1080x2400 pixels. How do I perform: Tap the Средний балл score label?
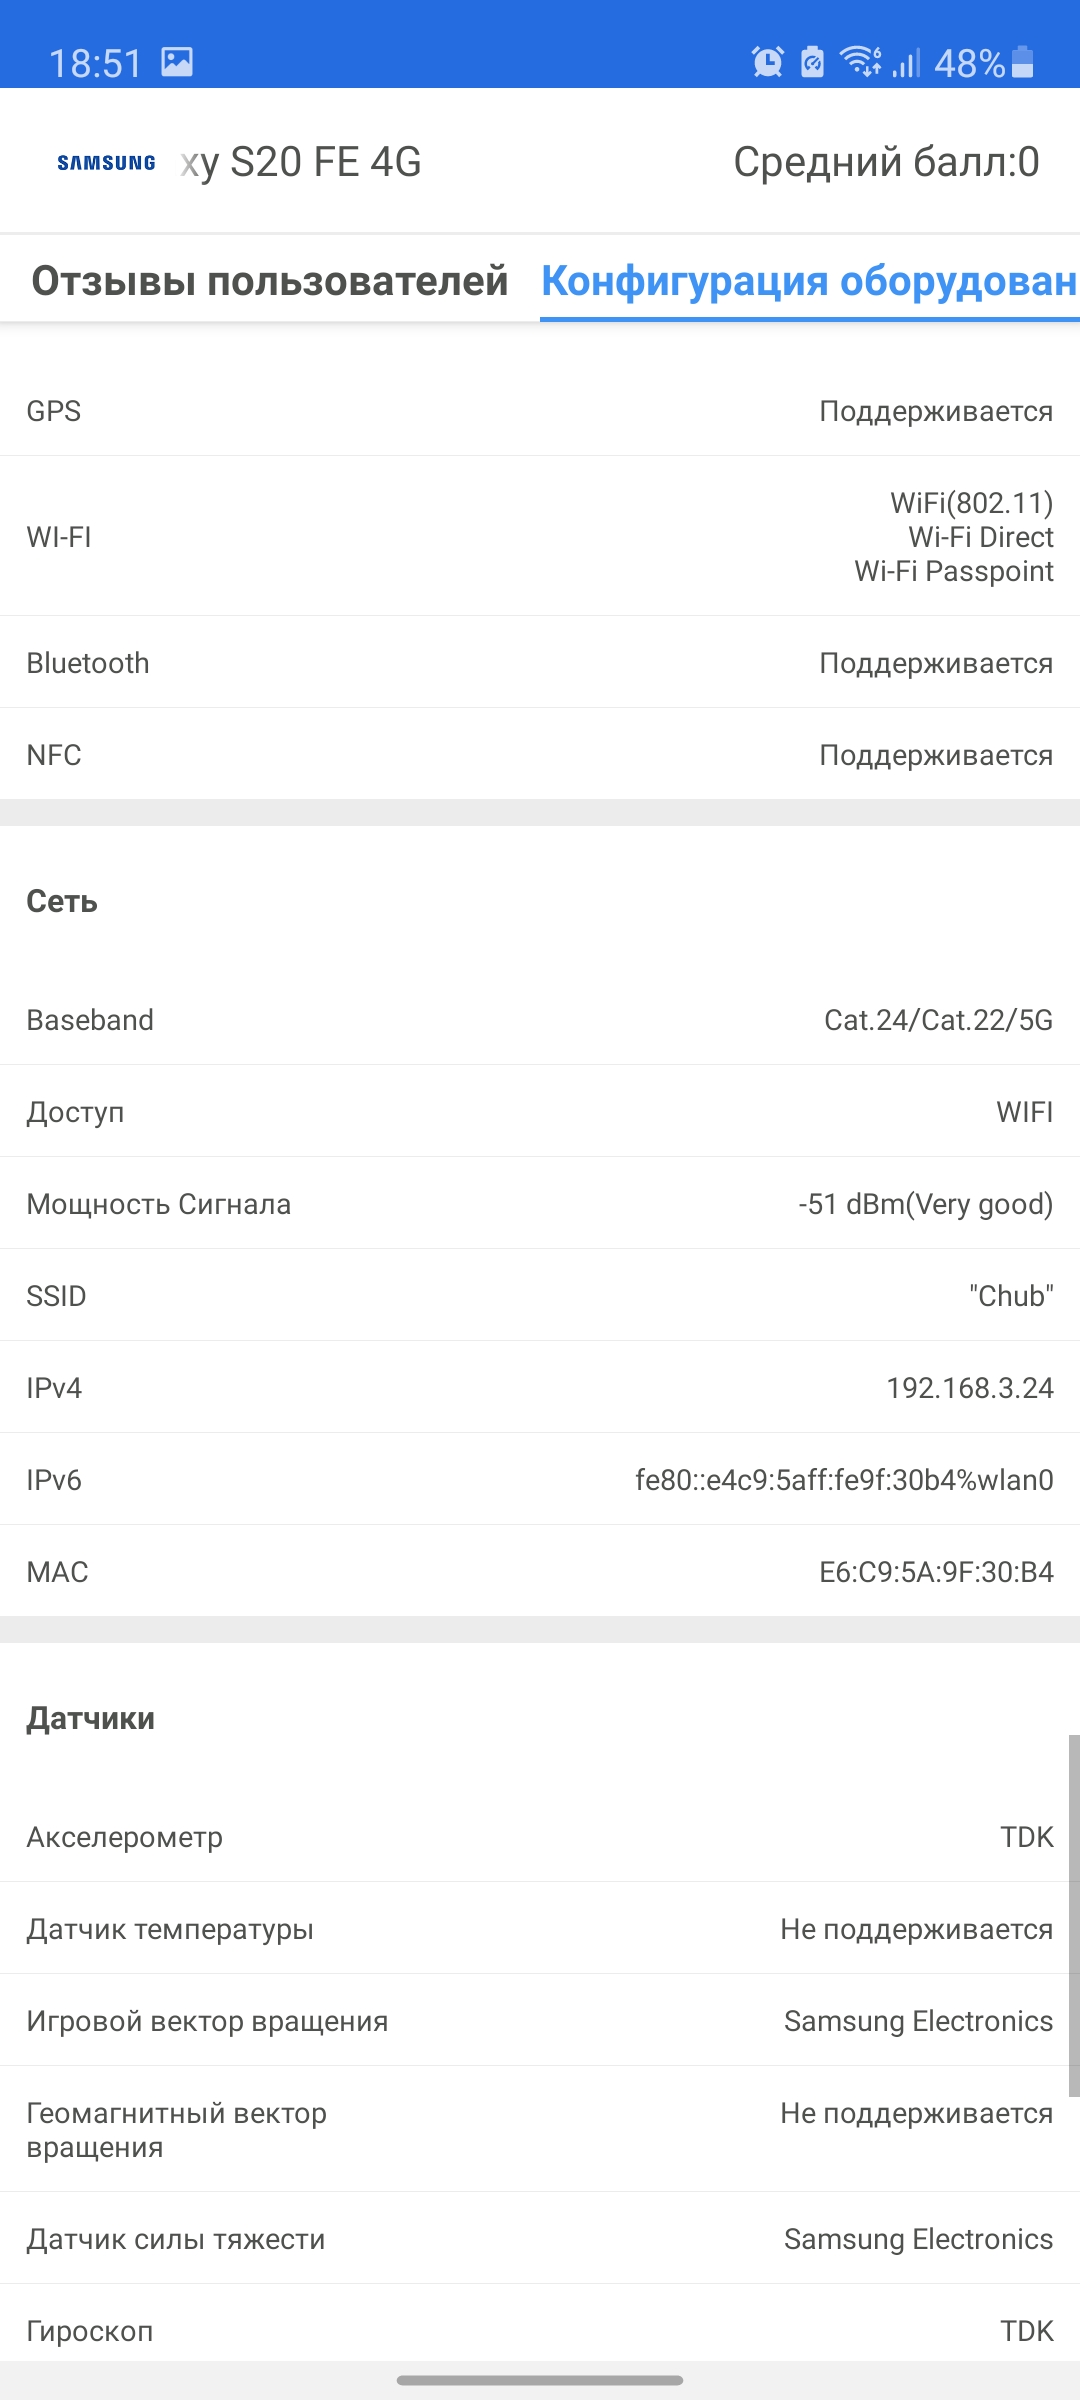tap(886, 162)
